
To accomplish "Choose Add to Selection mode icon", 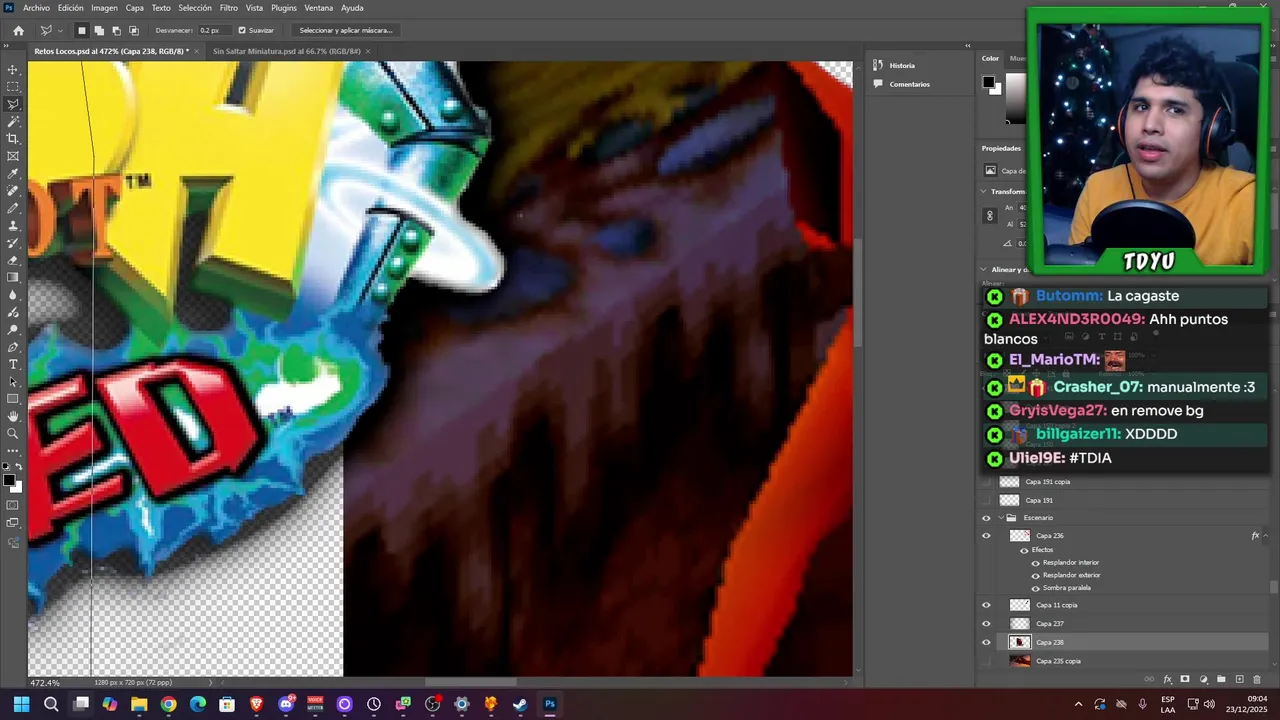I will pos(99,30).
